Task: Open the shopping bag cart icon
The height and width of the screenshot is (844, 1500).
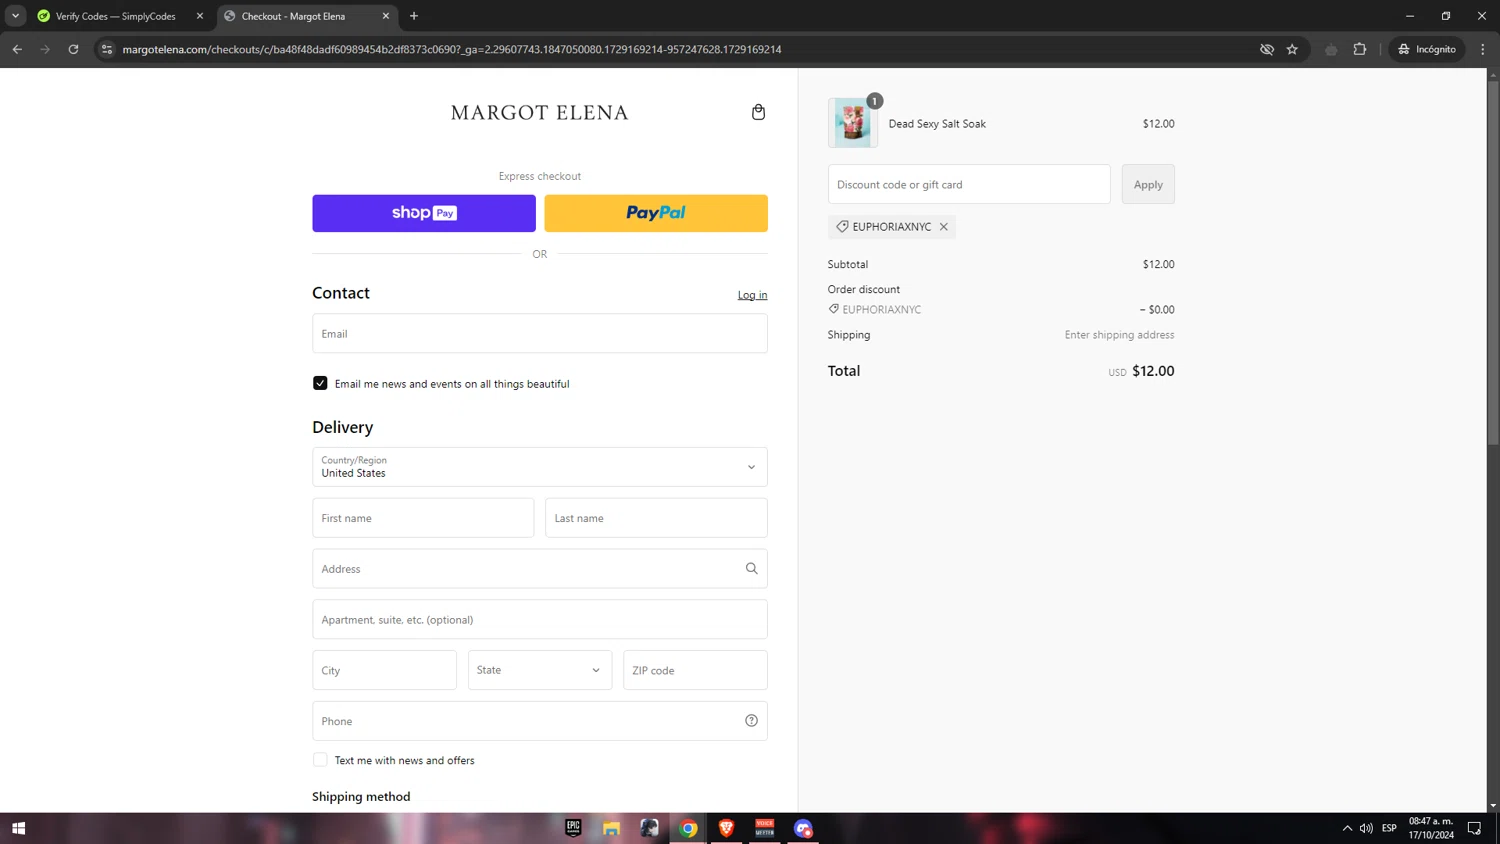Action: [758, 112]
